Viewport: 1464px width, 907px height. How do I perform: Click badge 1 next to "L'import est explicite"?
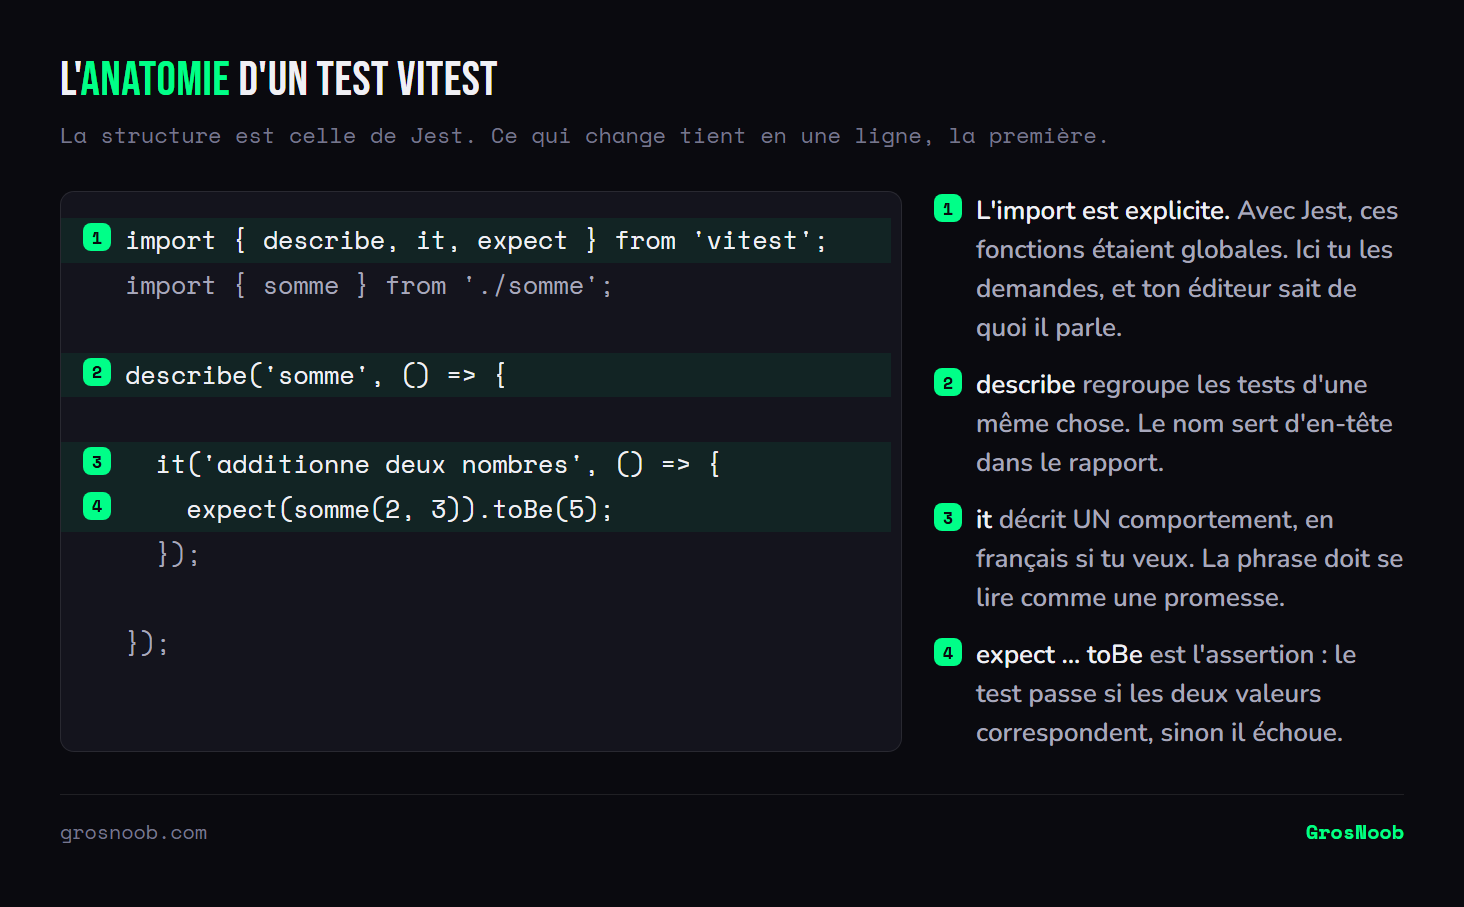point(948,208)
